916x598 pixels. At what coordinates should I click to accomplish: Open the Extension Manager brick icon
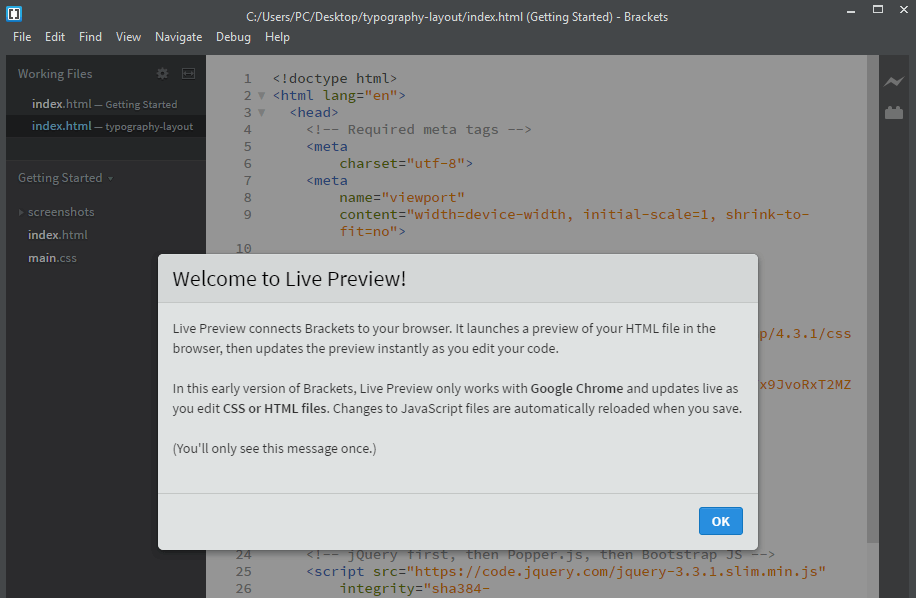coord(893,112)
